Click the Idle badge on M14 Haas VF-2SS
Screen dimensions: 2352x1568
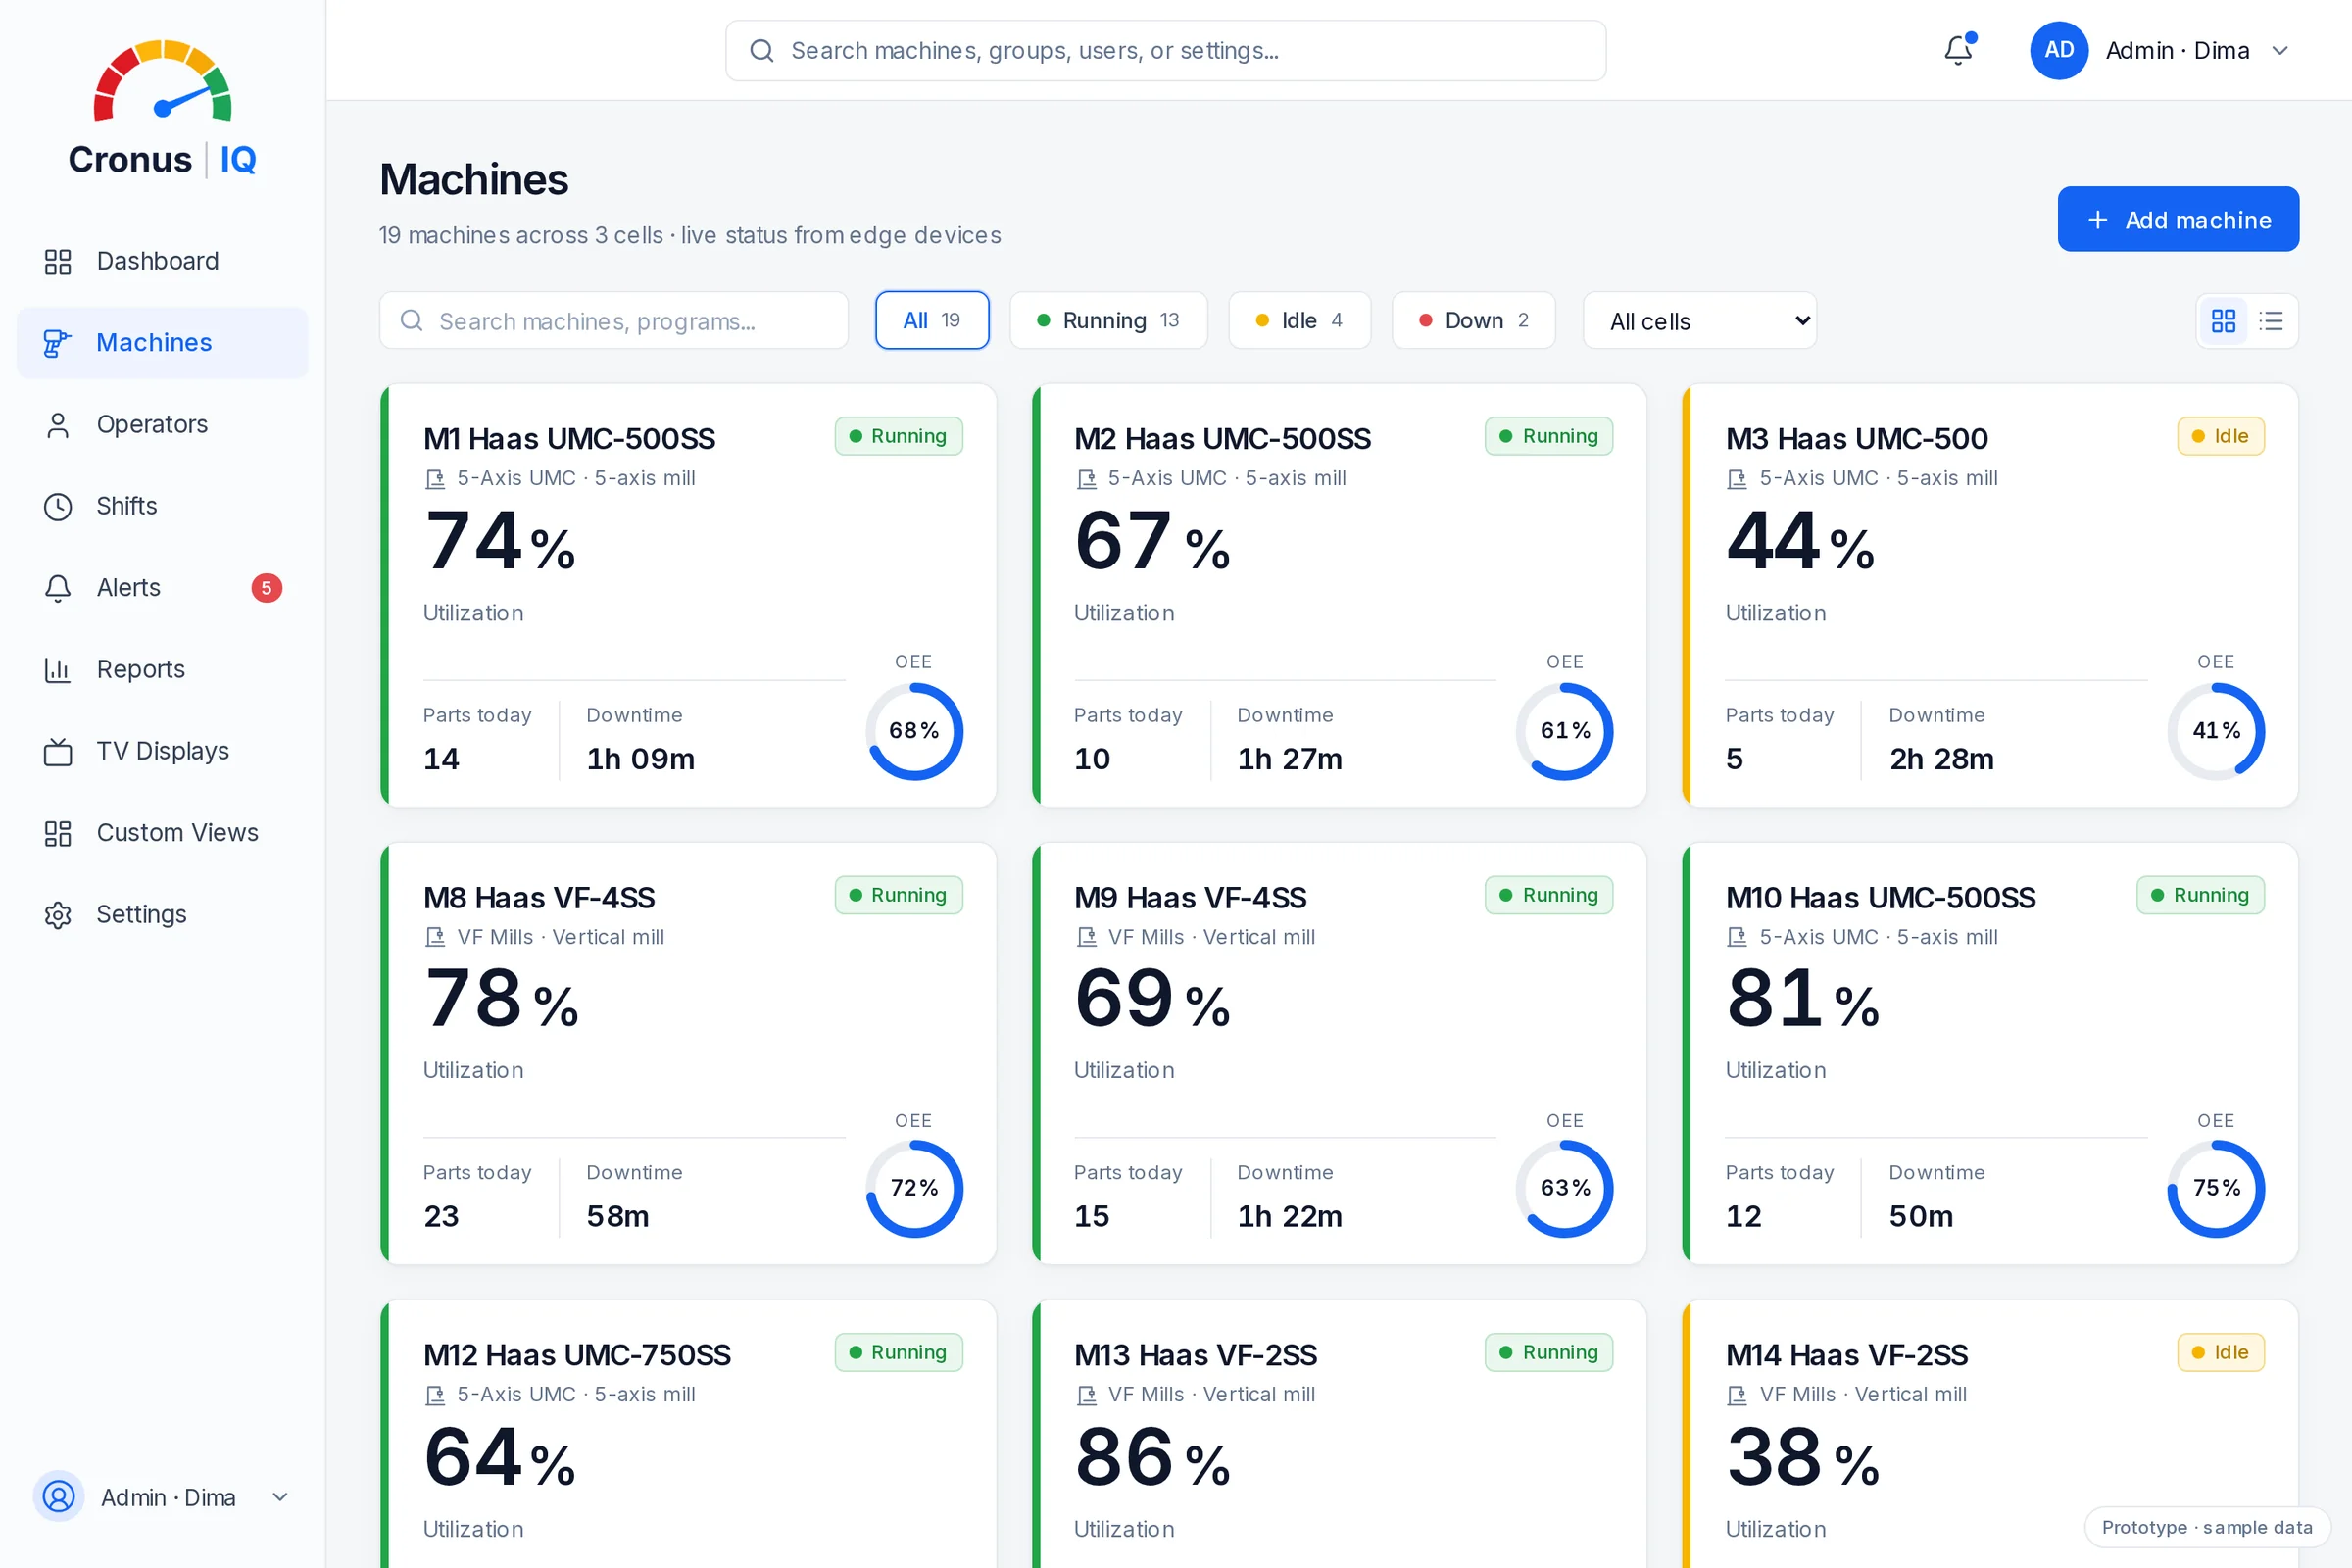click(2221, 1352)
